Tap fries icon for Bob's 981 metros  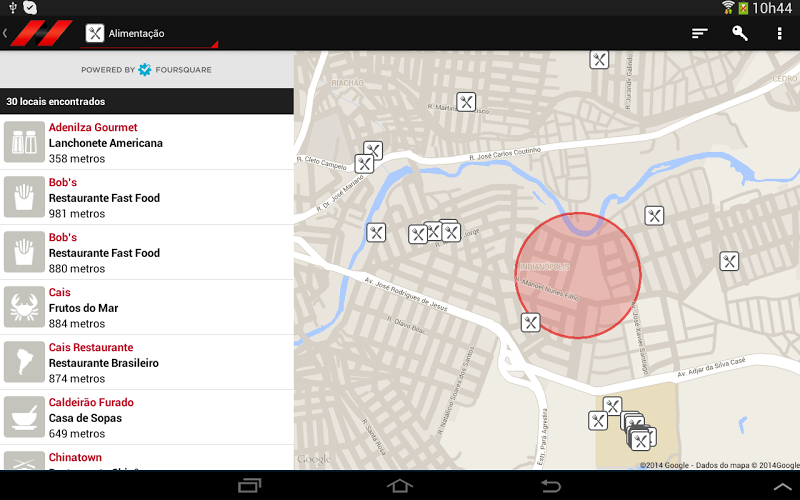click(x=24, y=197)
